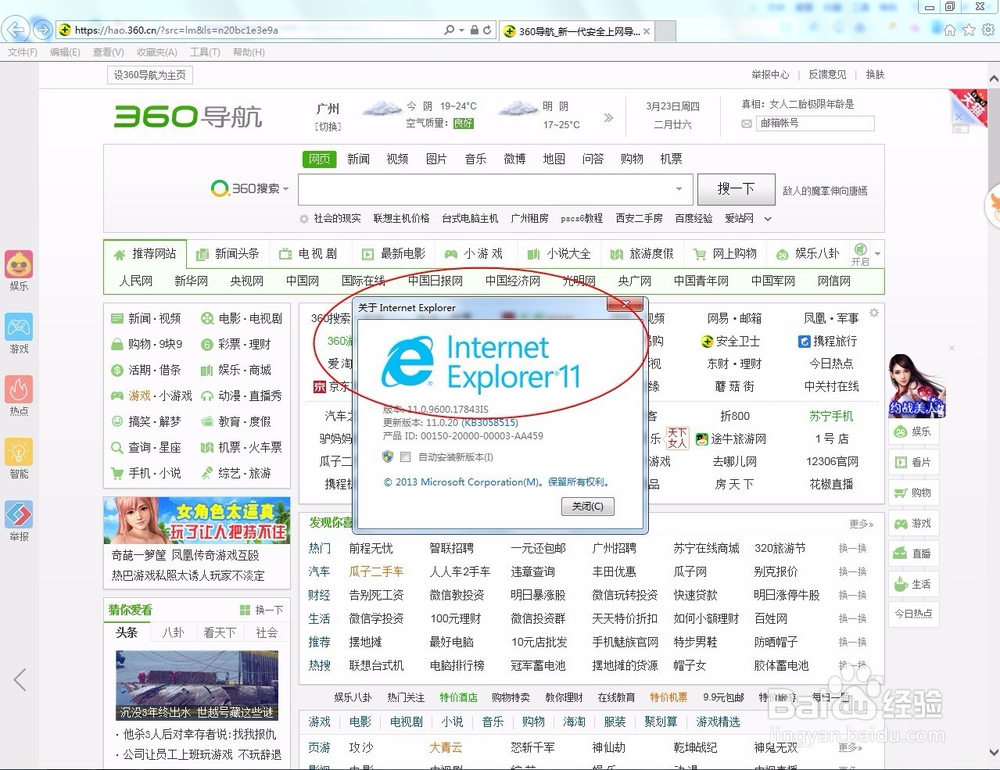
Task: Click the page scrollbar up arrow
Action: coord(994,78)
